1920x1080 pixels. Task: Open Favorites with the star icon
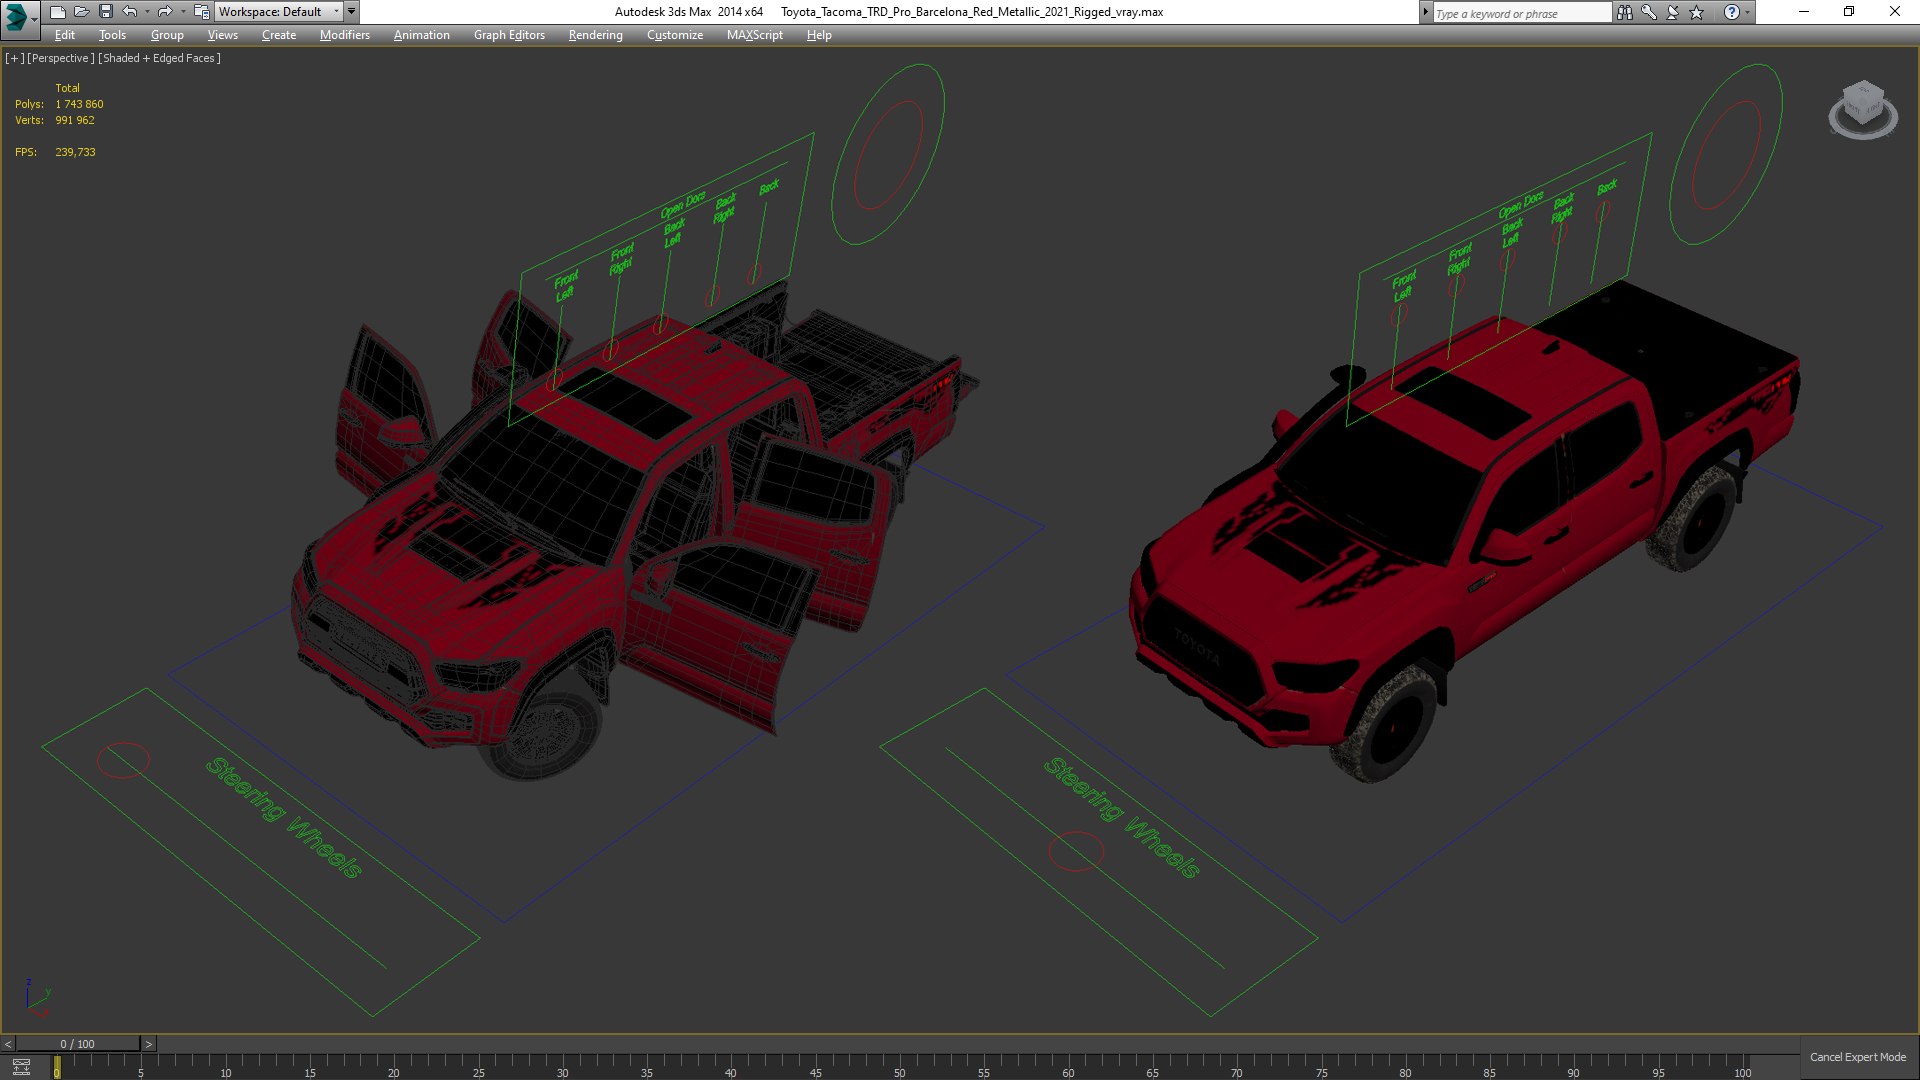[1697, 13]
